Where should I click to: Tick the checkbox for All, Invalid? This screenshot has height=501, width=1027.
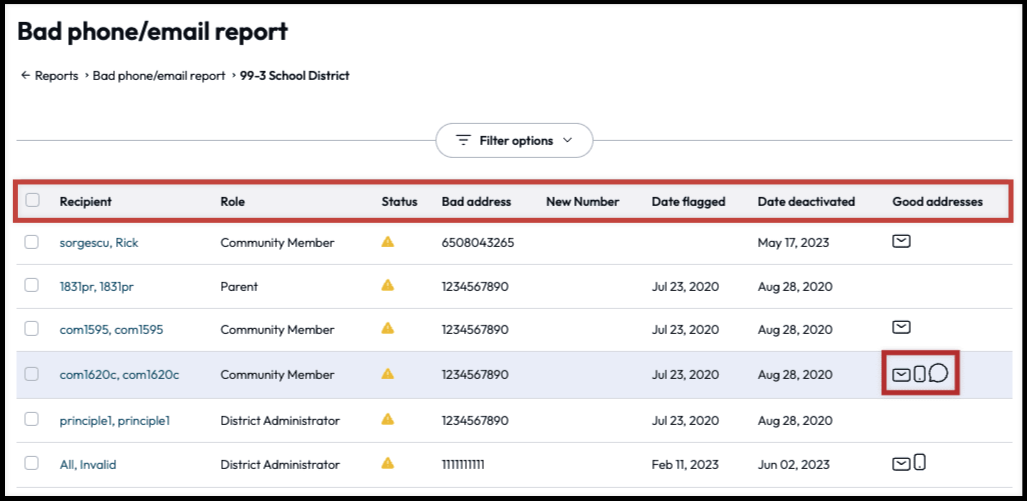pyautogui.click(x=32, y=463)
